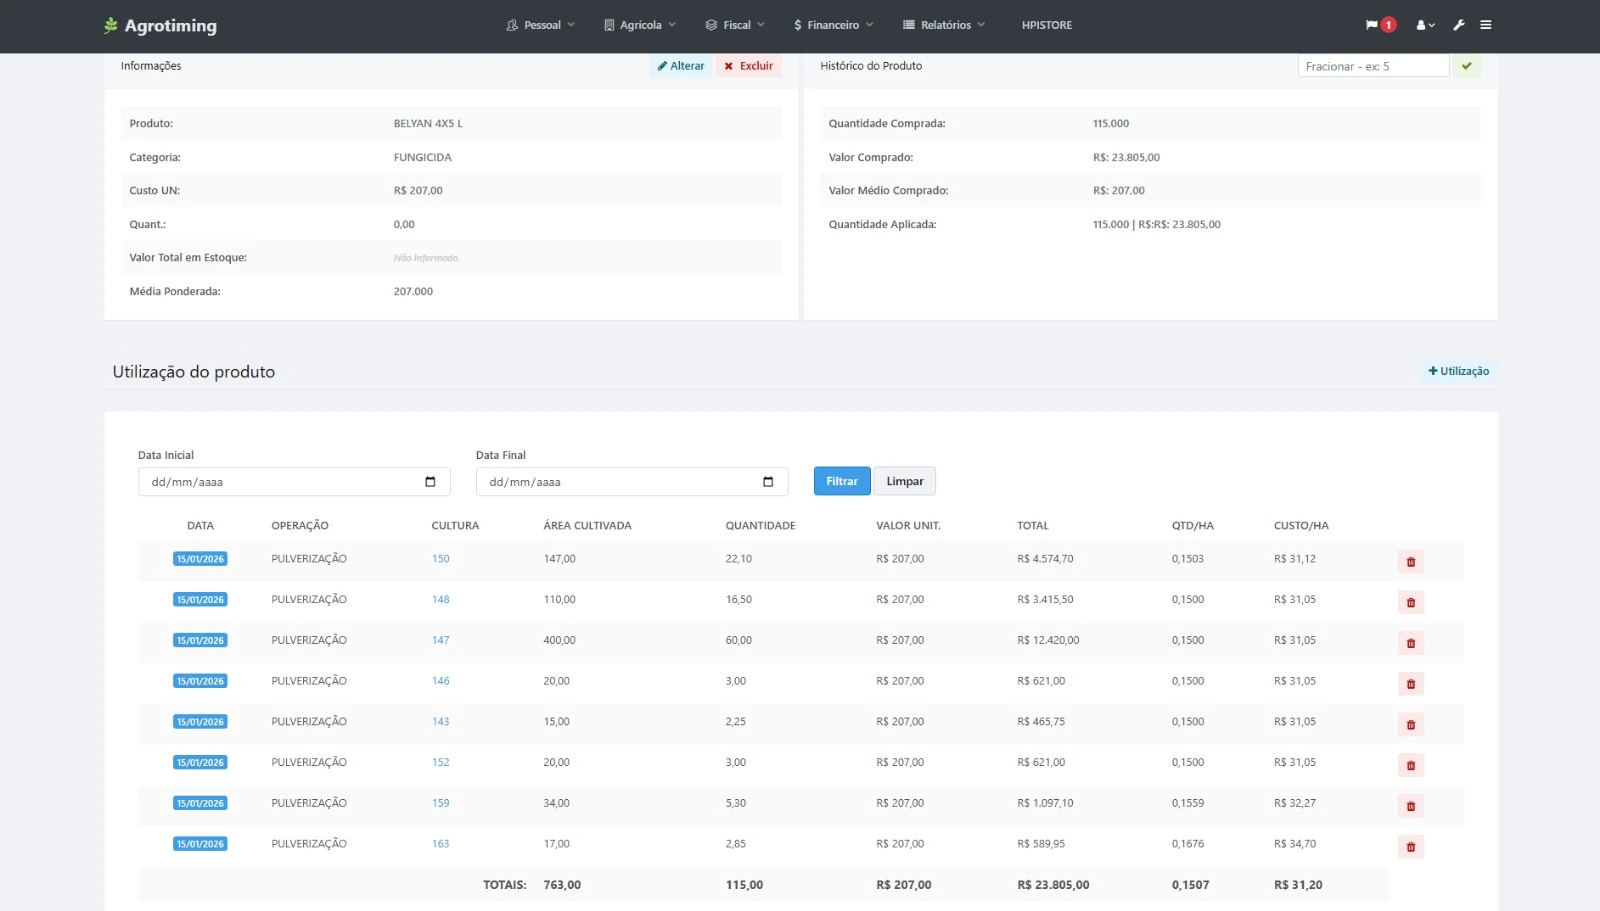Viewport: 1600px width, 911px height.
Task: Open the wrench settings icon
Action: click(1459, 25)
